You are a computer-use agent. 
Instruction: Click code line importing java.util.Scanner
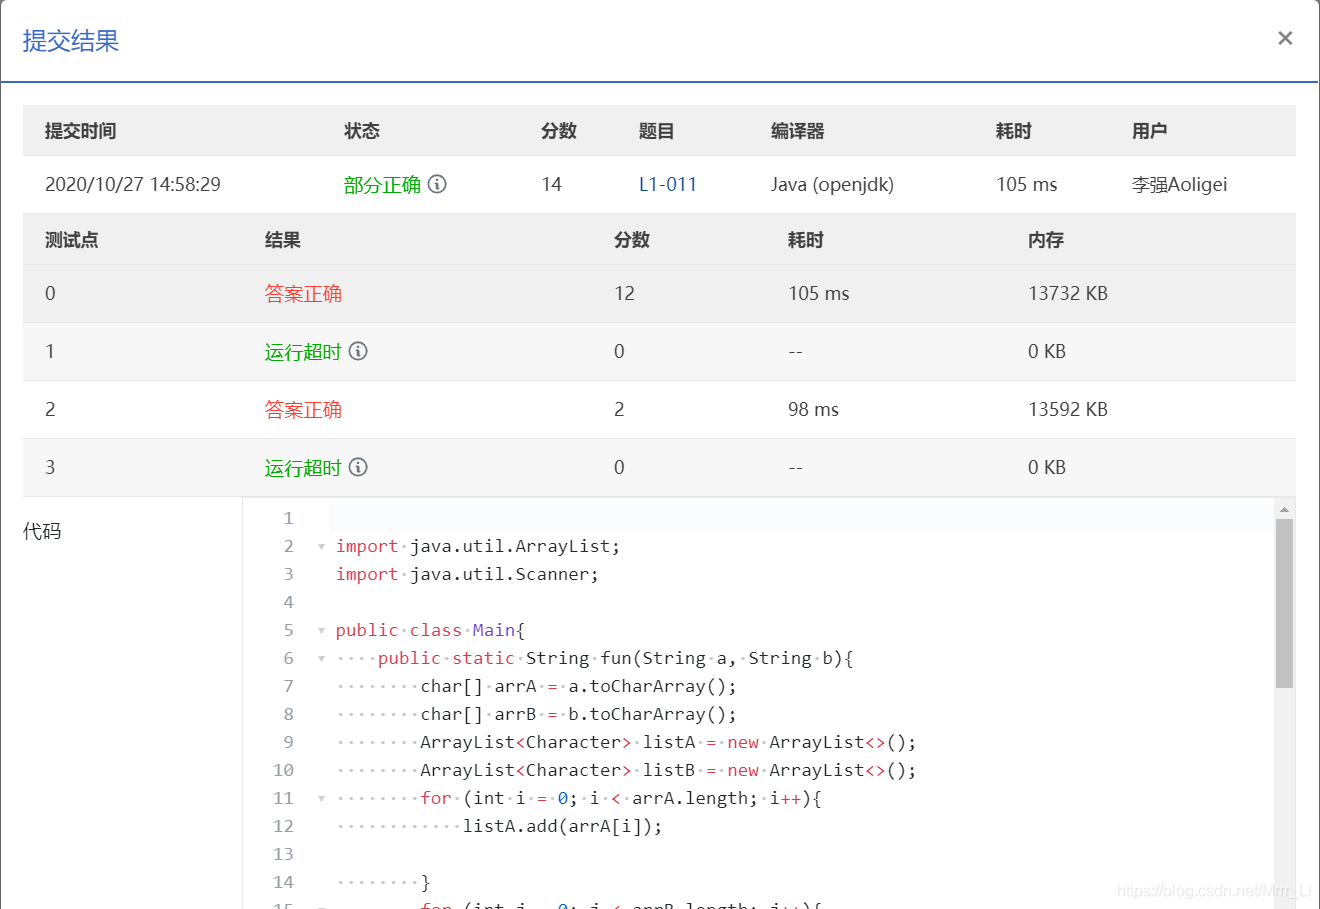click(x=467, y=575)
